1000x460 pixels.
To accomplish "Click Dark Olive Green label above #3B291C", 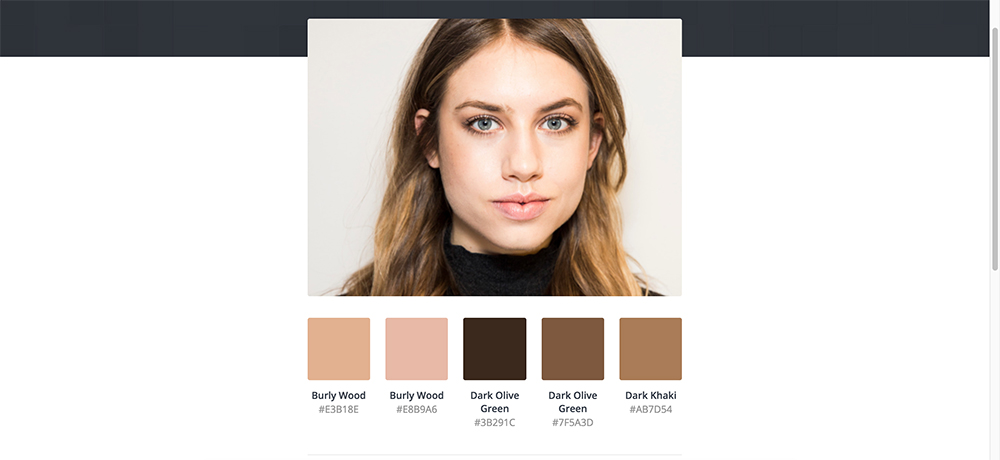I will coord(495,402).
